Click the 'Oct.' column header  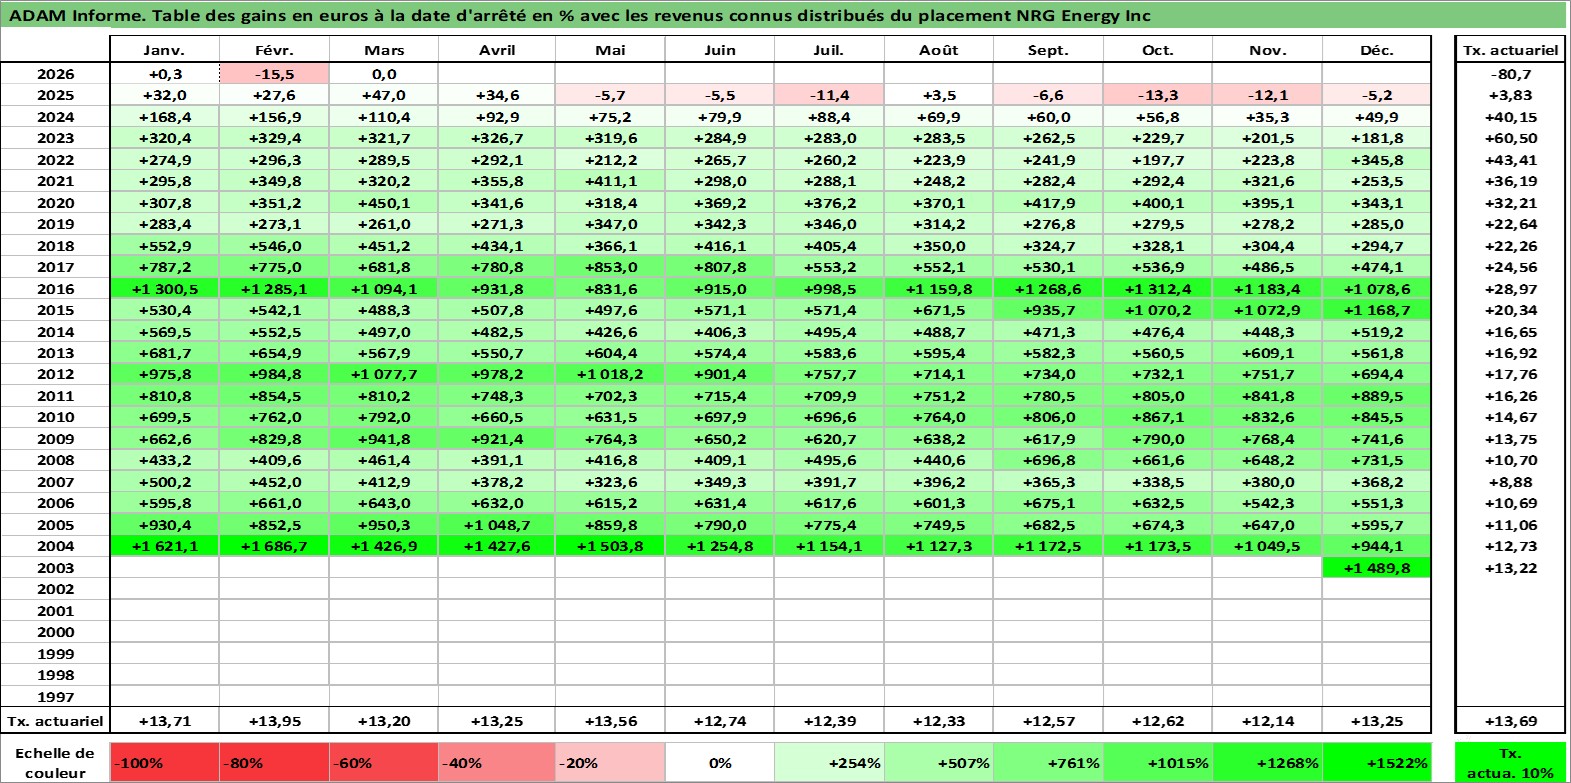[x=1158, y=50]
